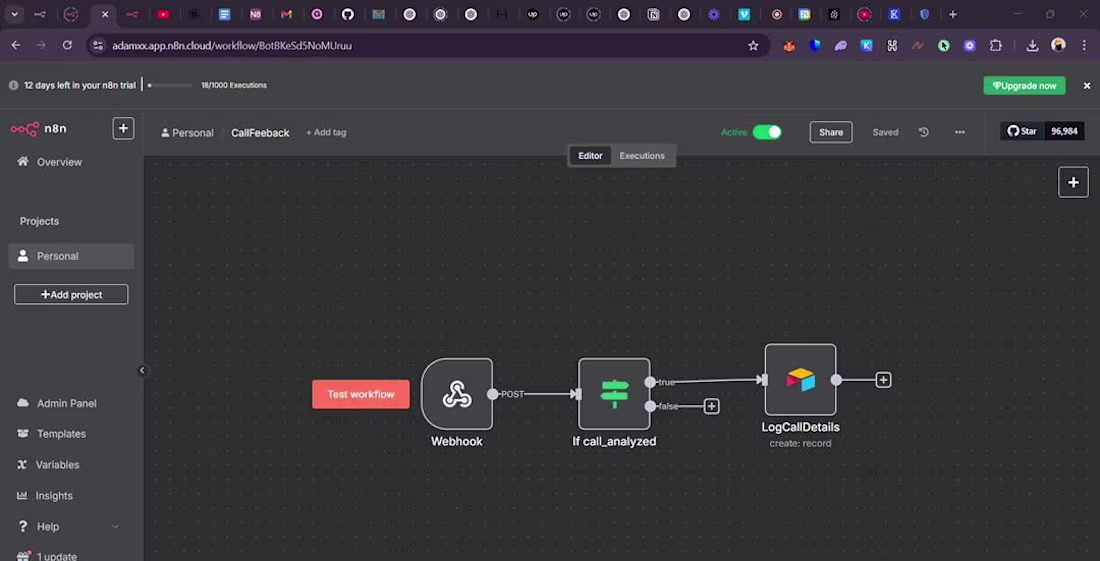Screen dimensions: 1100x561
Task: Click the create-new plus beside n8n logo
Action: 123,128
